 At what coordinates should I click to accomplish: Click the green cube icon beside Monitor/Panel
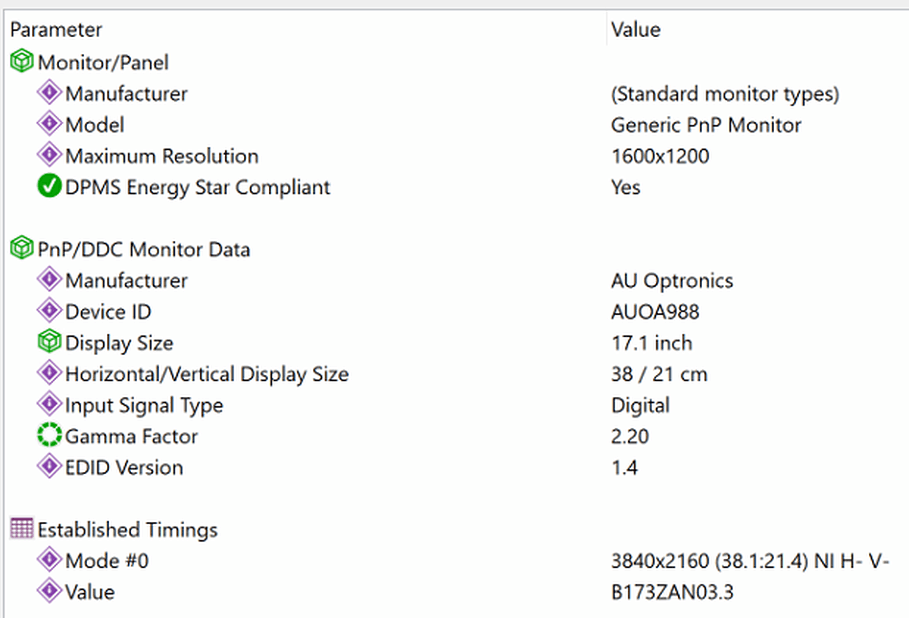click(x=21, y=61)
